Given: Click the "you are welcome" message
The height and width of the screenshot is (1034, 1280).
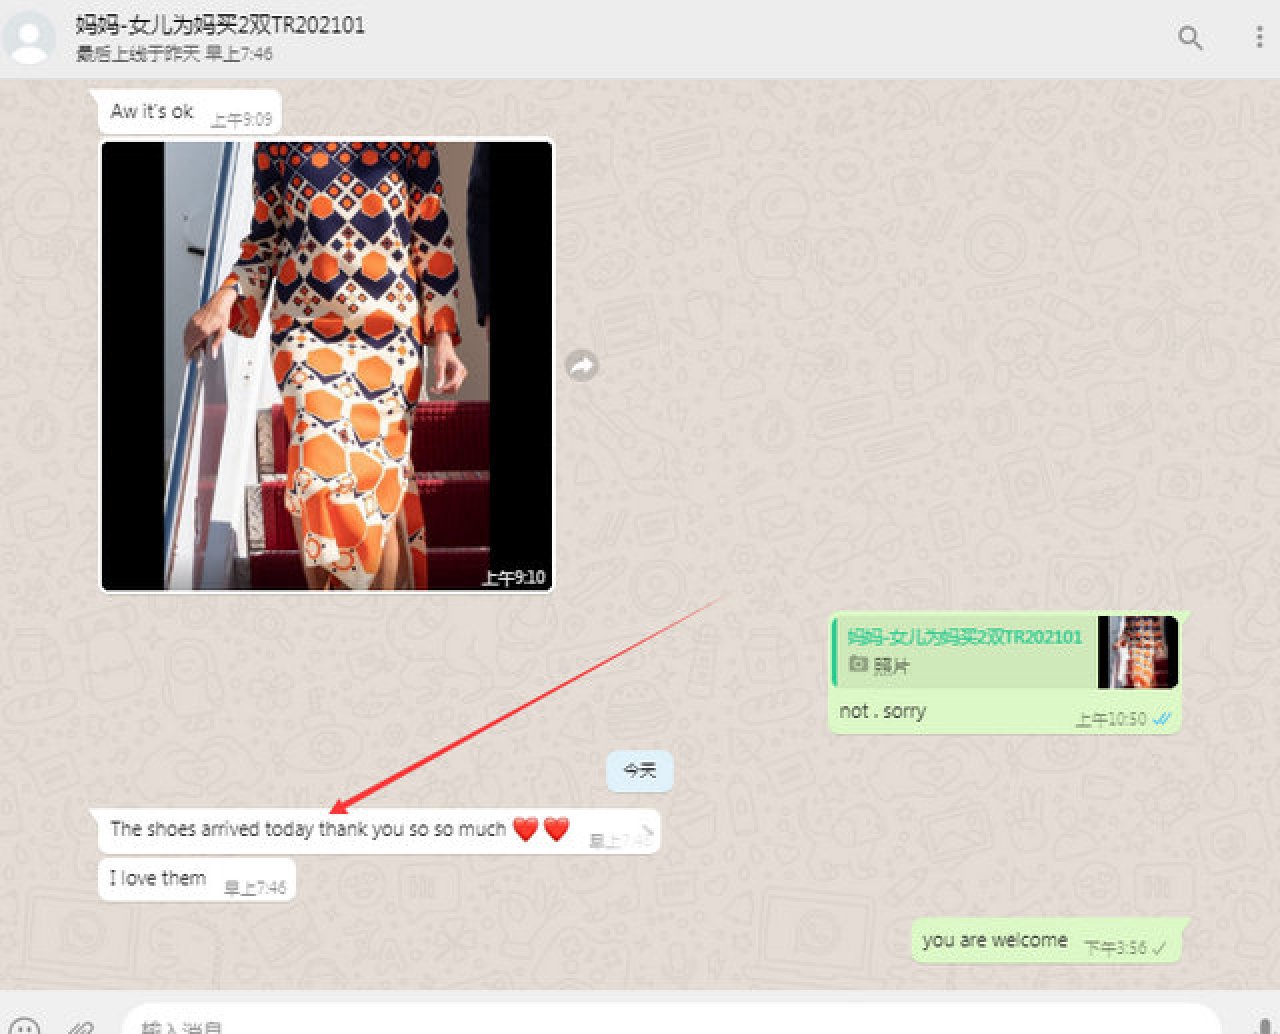Looking at the screenshot, I should click(994, 940).
